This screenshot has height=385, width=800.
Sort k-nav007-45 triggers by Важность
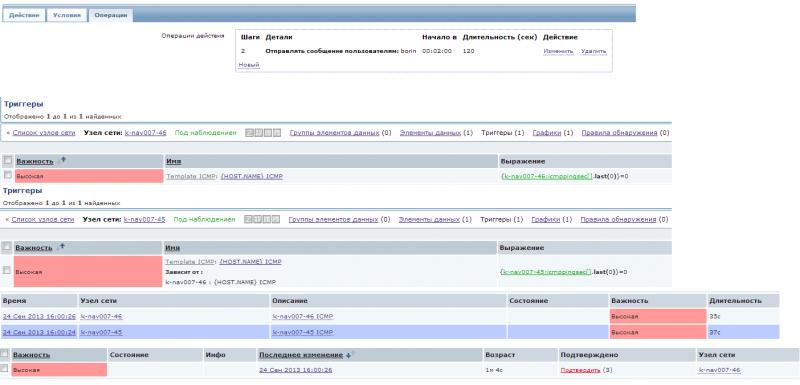point(34,247)
